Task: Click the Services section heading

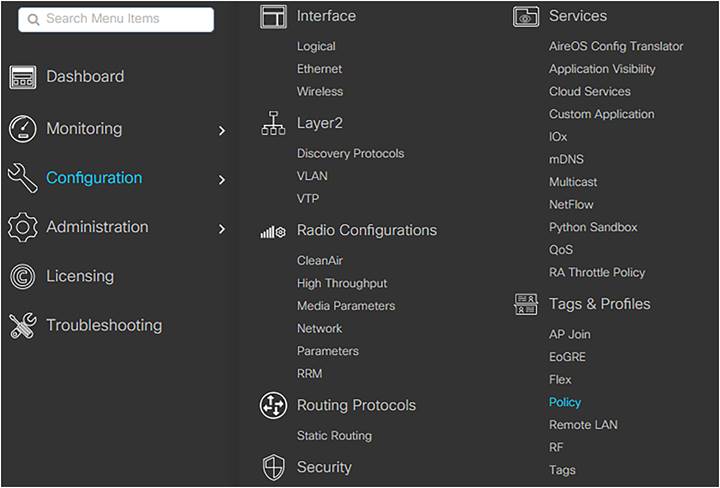Action: tap(578, 16)
